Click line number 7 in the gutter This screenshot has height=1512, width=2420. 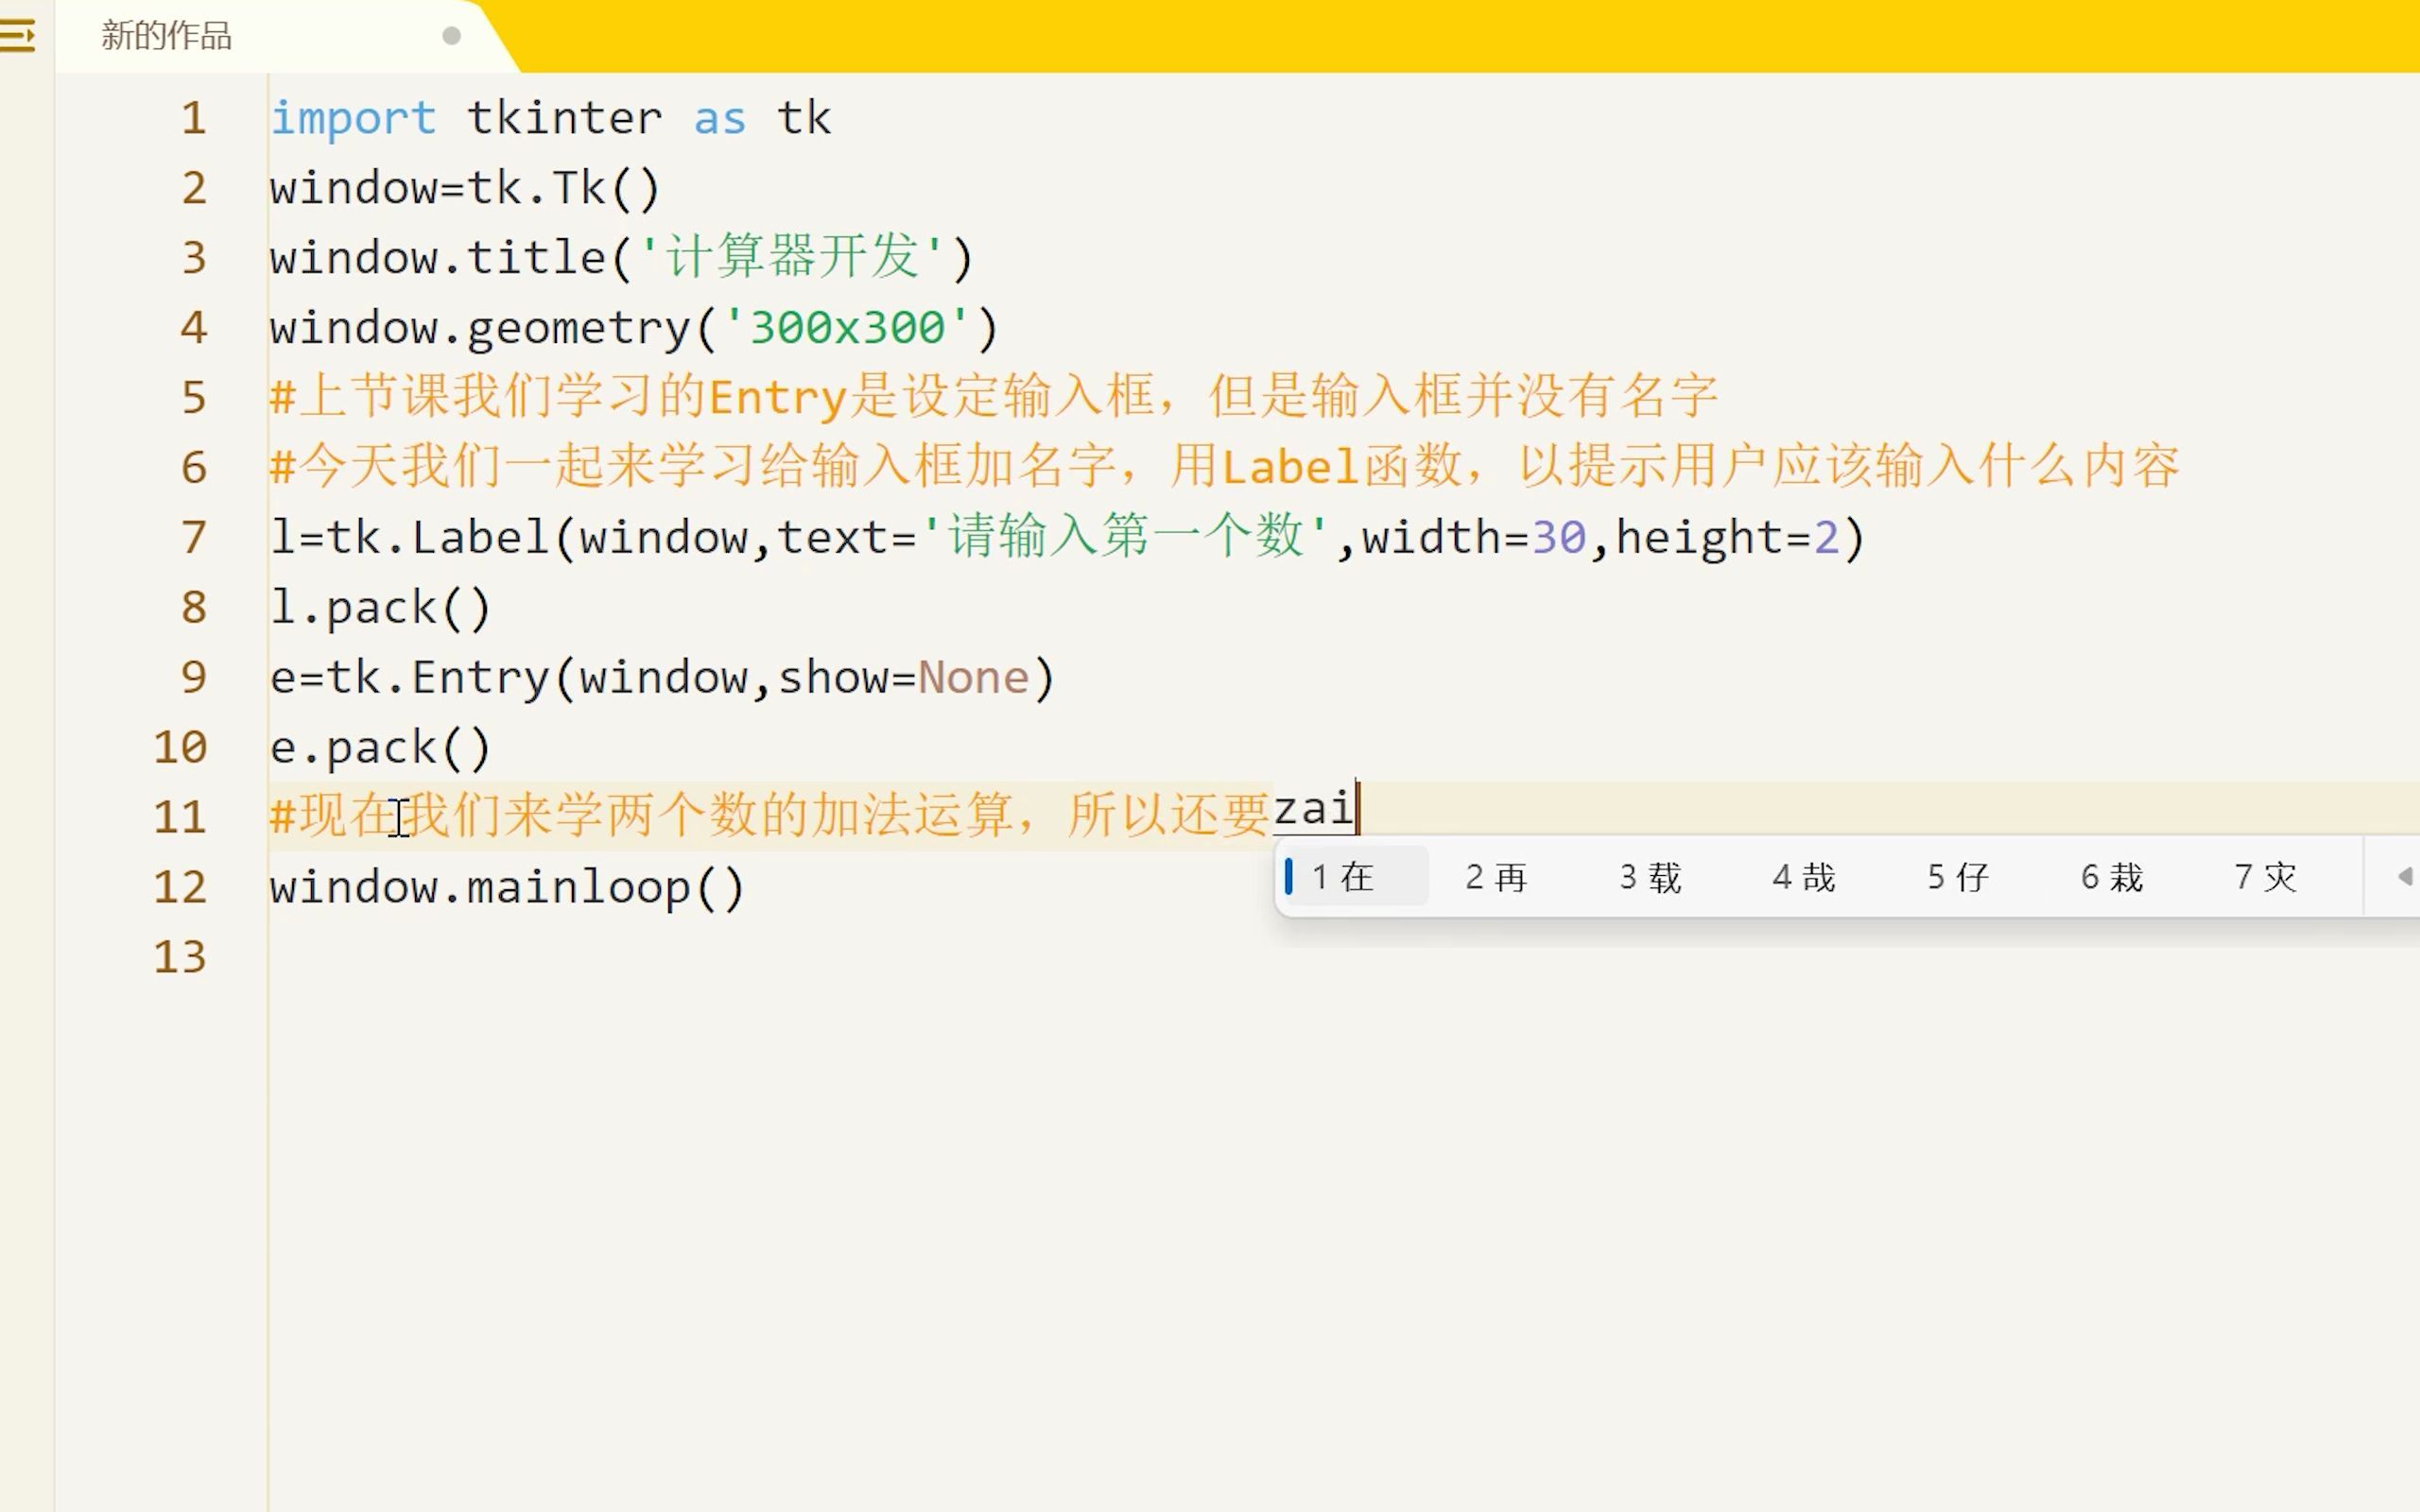click(x=194, y=538)
